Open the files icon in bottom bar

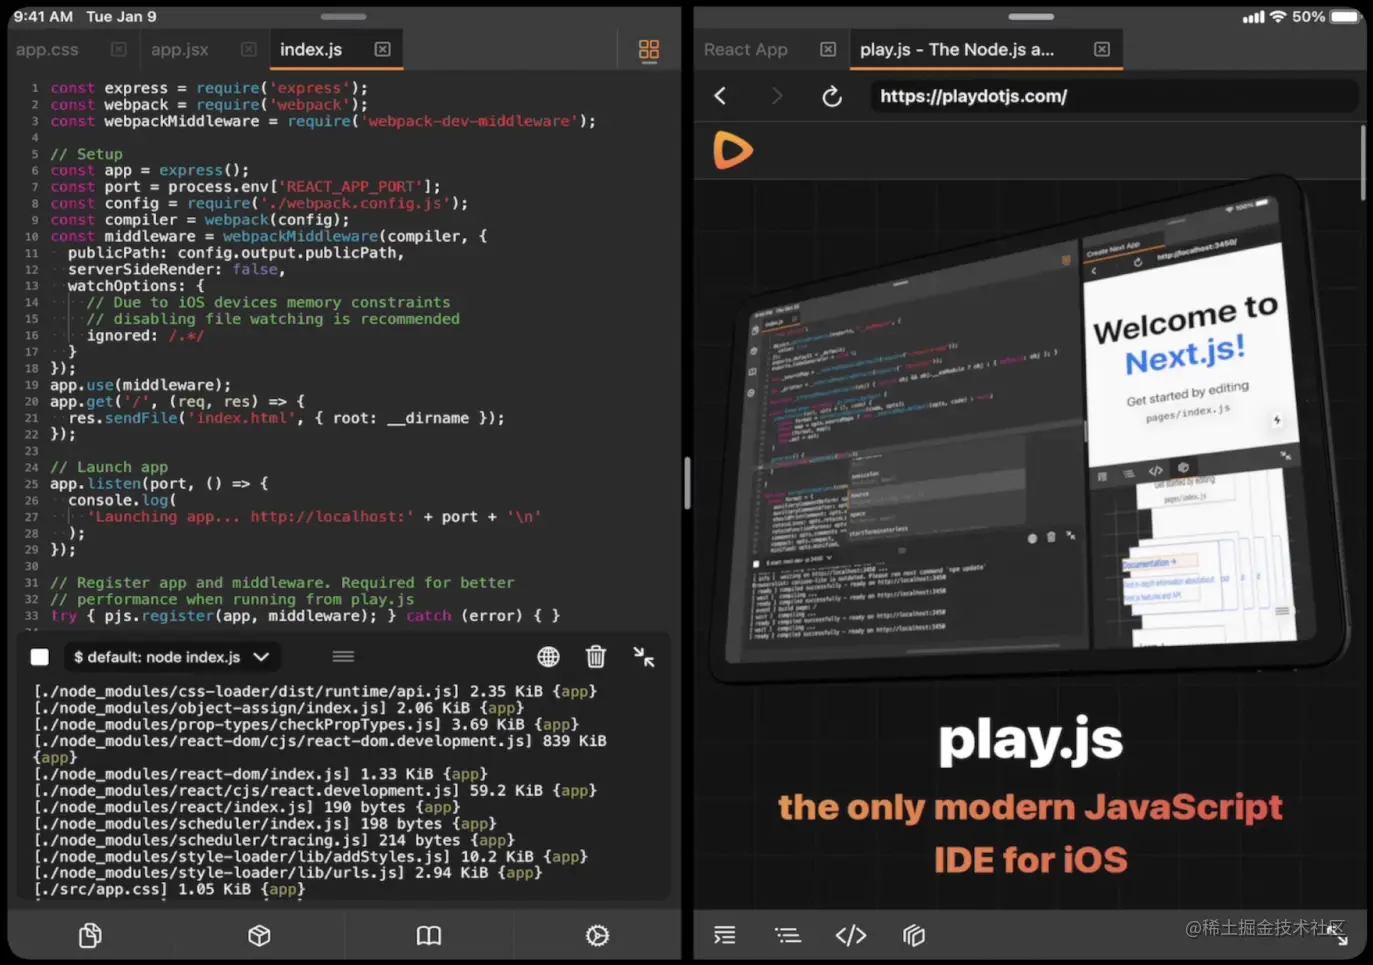point(90,935)
